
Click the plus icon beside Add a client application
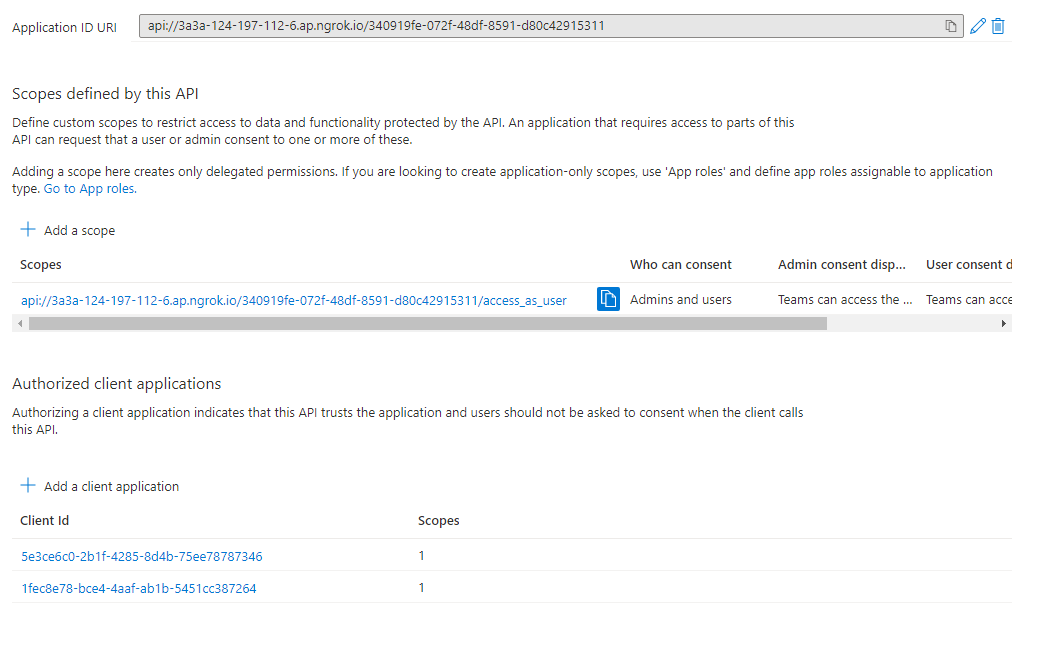(28, 486)
